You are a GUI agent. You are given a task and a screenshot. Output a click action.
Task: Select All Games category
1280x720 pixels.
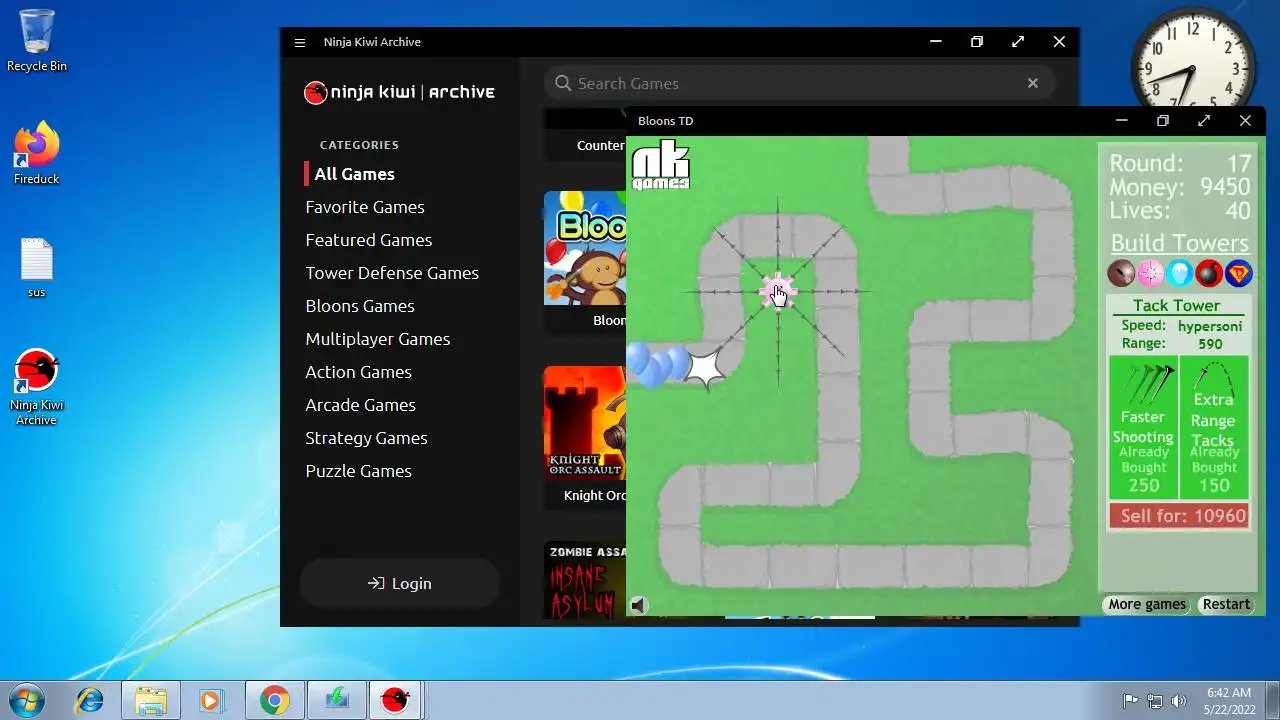[x=355, y=174]
